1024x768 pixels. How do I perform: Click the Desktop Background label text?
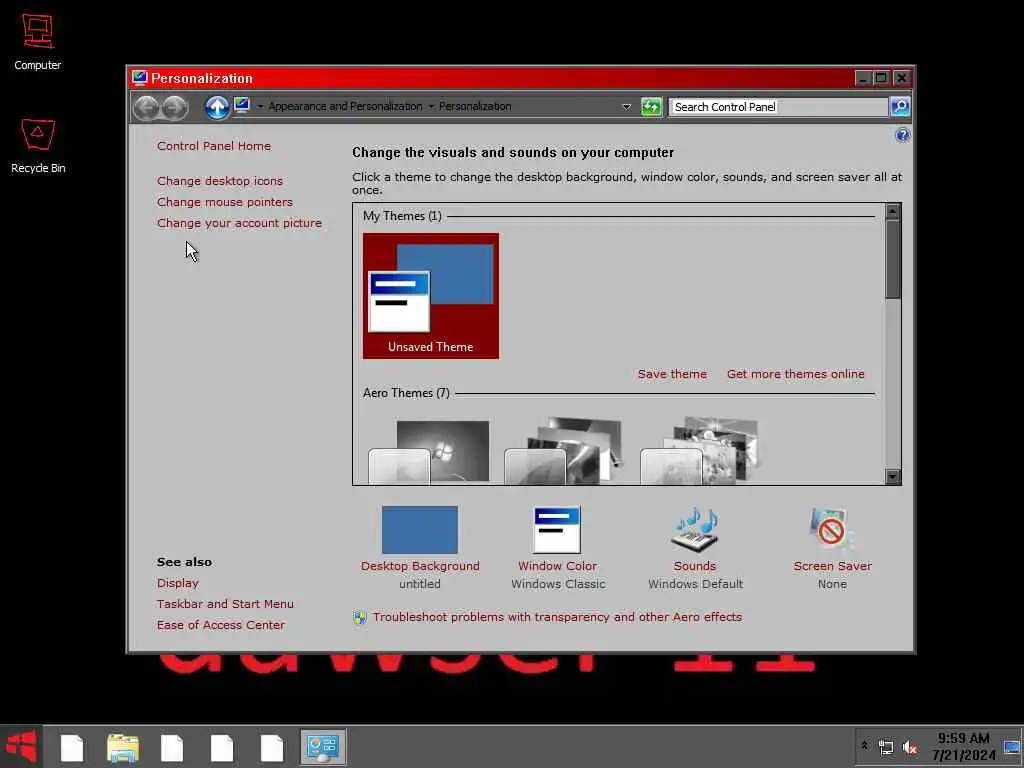click(420, 566)
